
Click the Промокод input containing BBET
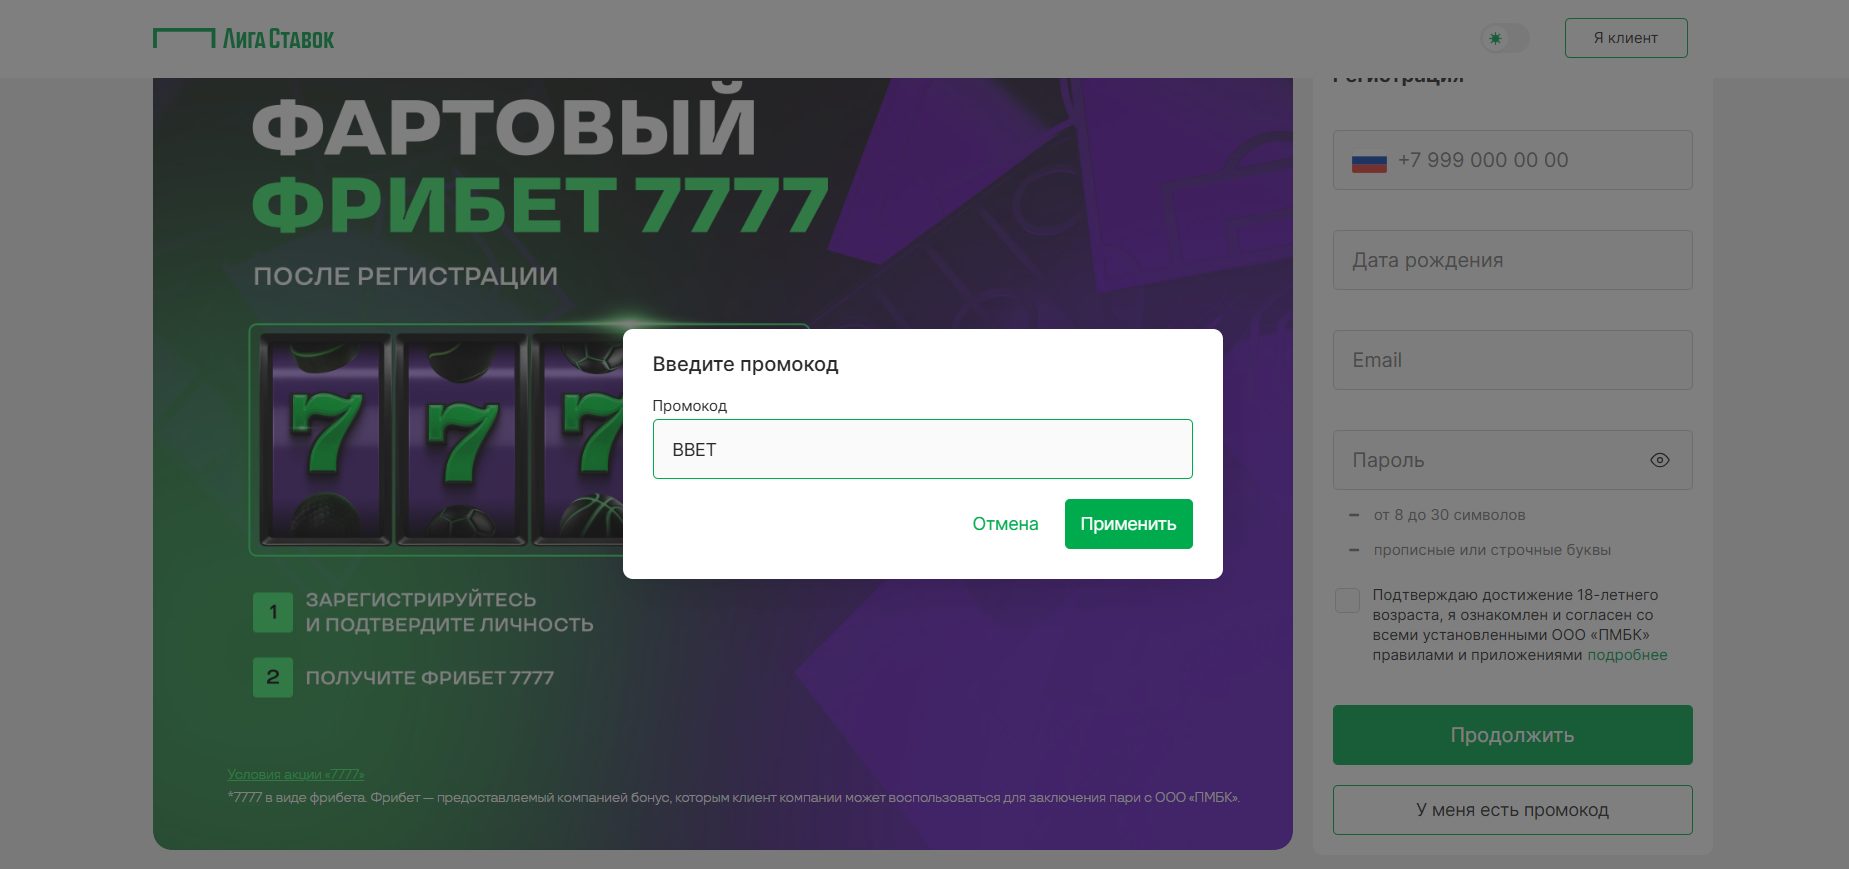click(x=922, y=449)
